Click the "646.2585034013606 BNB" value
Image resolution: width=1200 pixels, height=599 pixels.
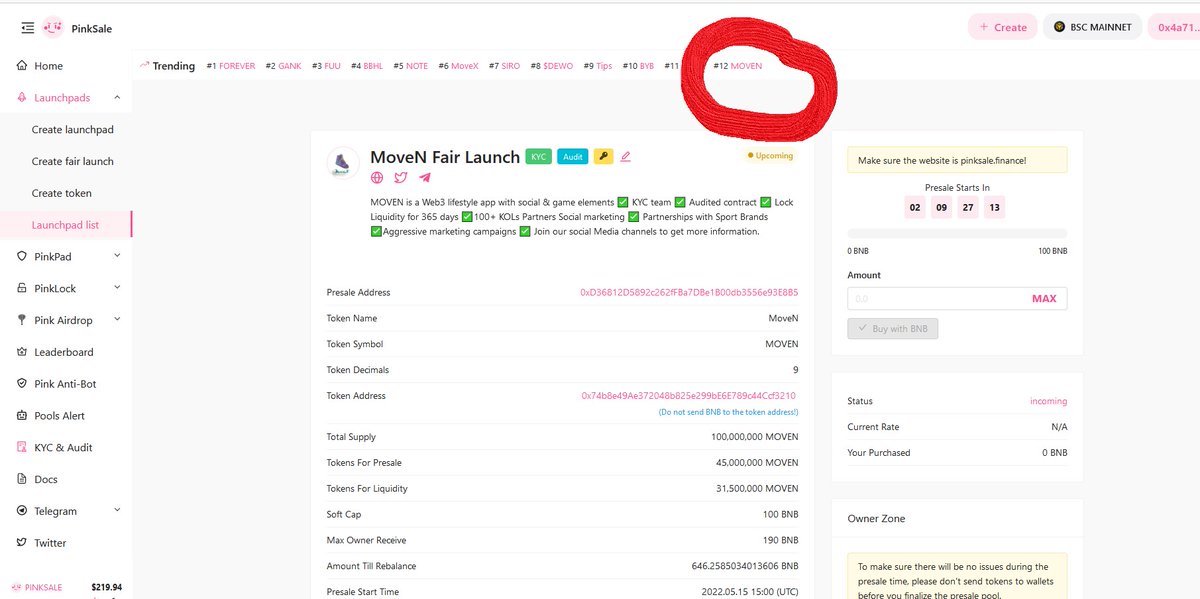click(x=744, y=566)
